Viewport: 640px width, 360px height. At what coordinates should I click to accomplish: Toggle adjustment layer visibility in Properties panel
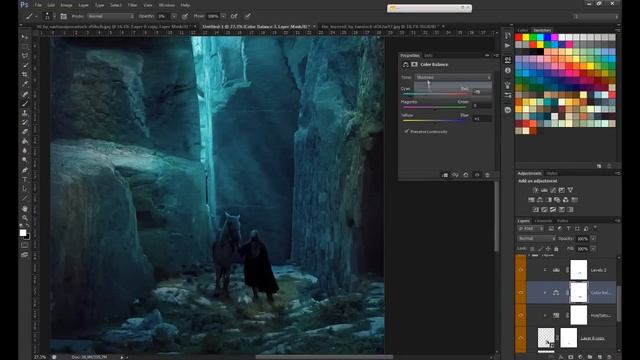point(477,175)
